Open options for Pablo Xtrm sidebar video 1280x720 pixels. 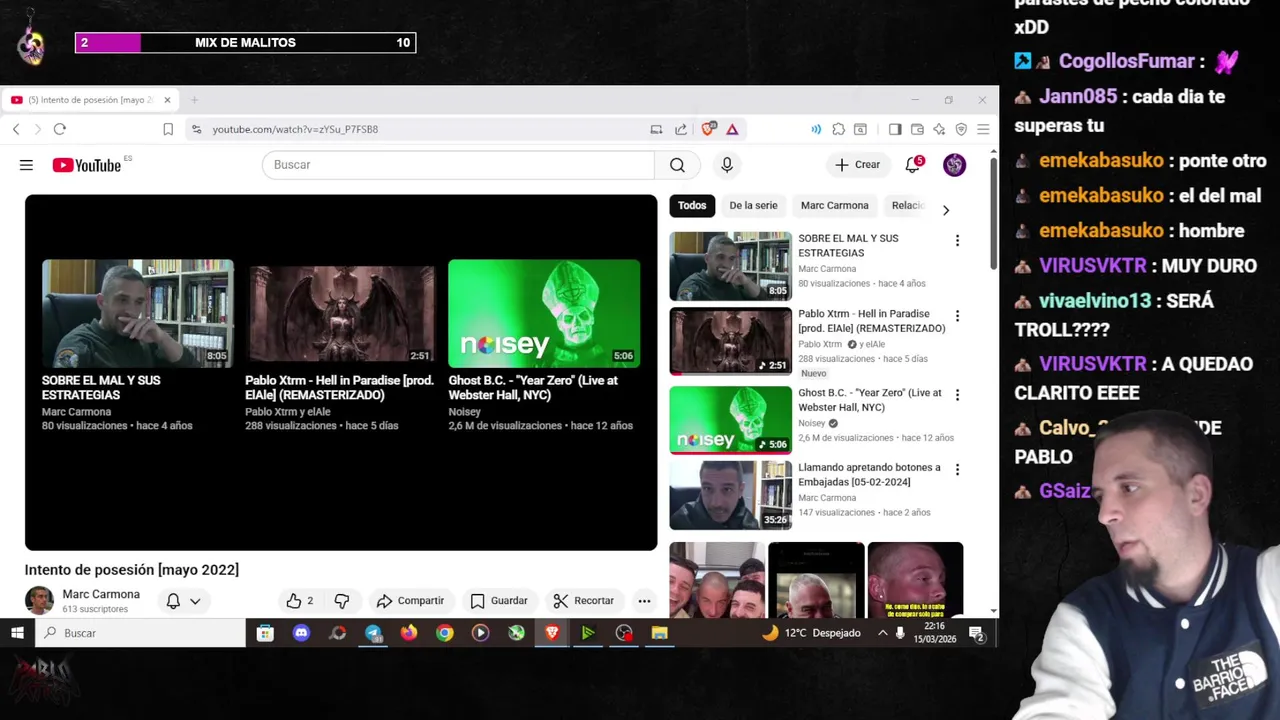[957, 316]
